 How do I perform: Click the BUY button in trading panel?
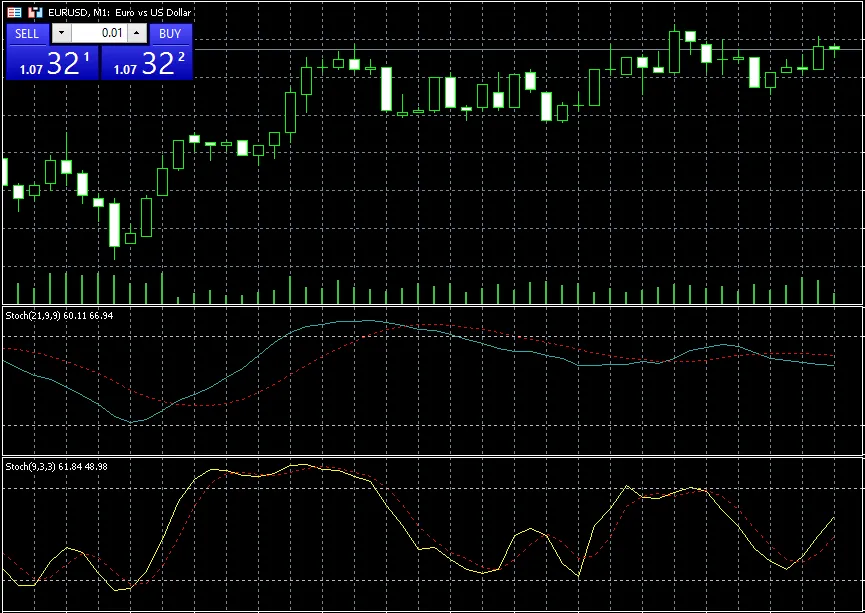click(170, 34)
